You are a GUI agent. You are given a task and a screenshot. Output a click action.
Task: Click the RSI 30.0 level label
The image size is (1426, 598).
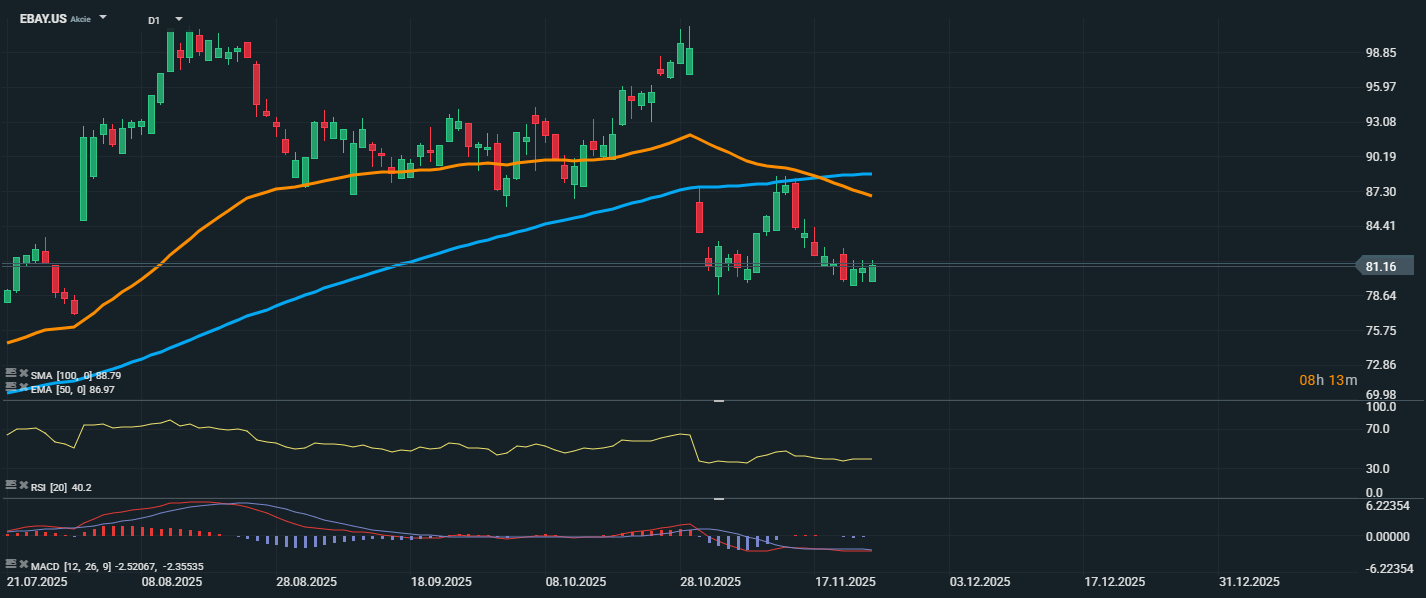[1380, 469]
